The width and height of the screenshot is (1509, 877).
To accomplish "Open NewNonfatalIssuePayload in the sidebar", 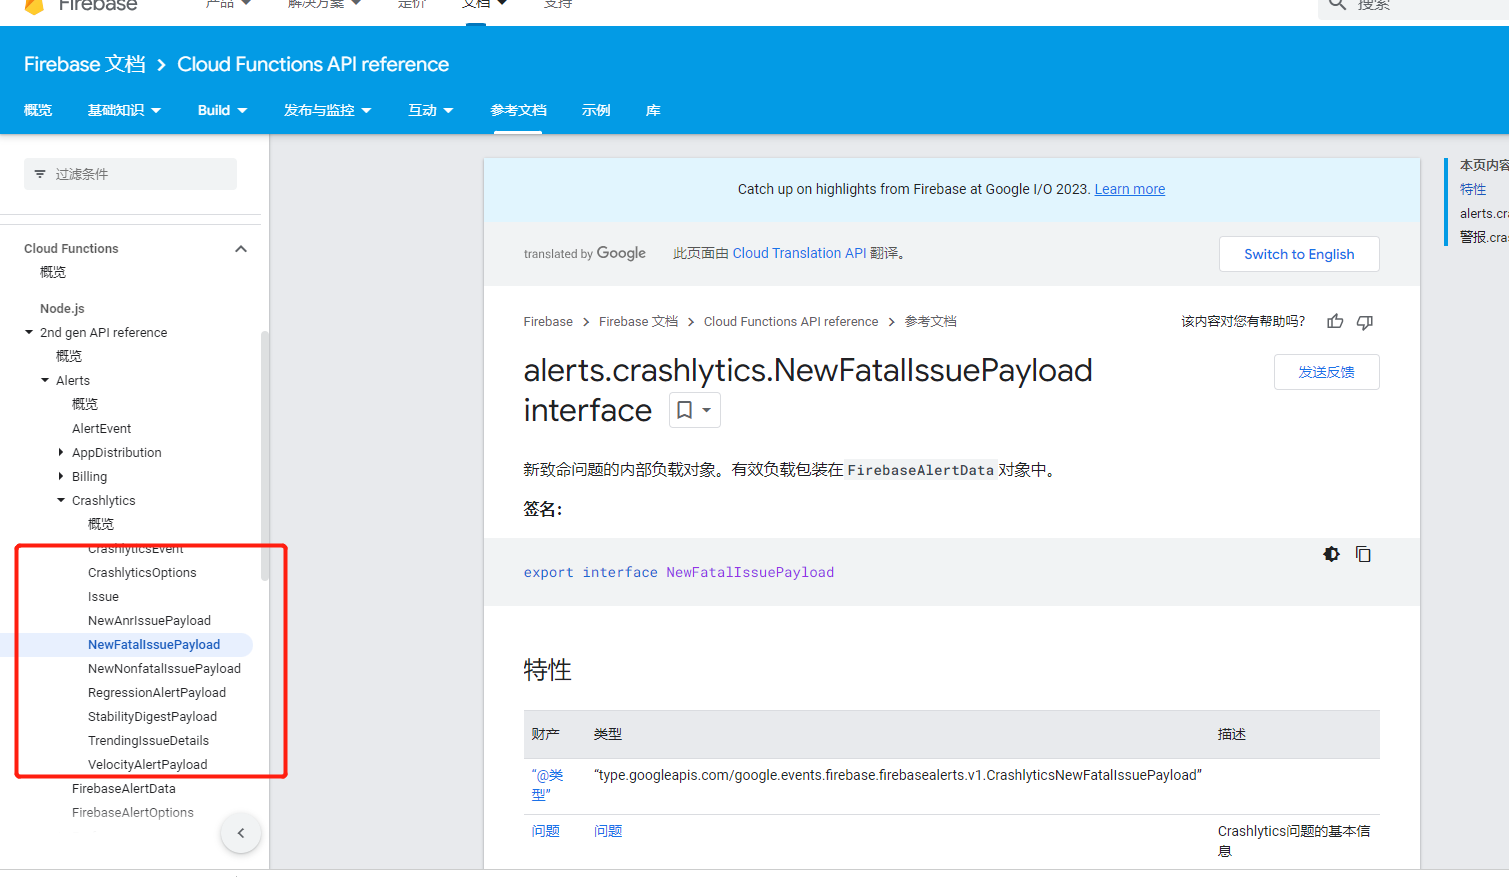I will (164, 668).
